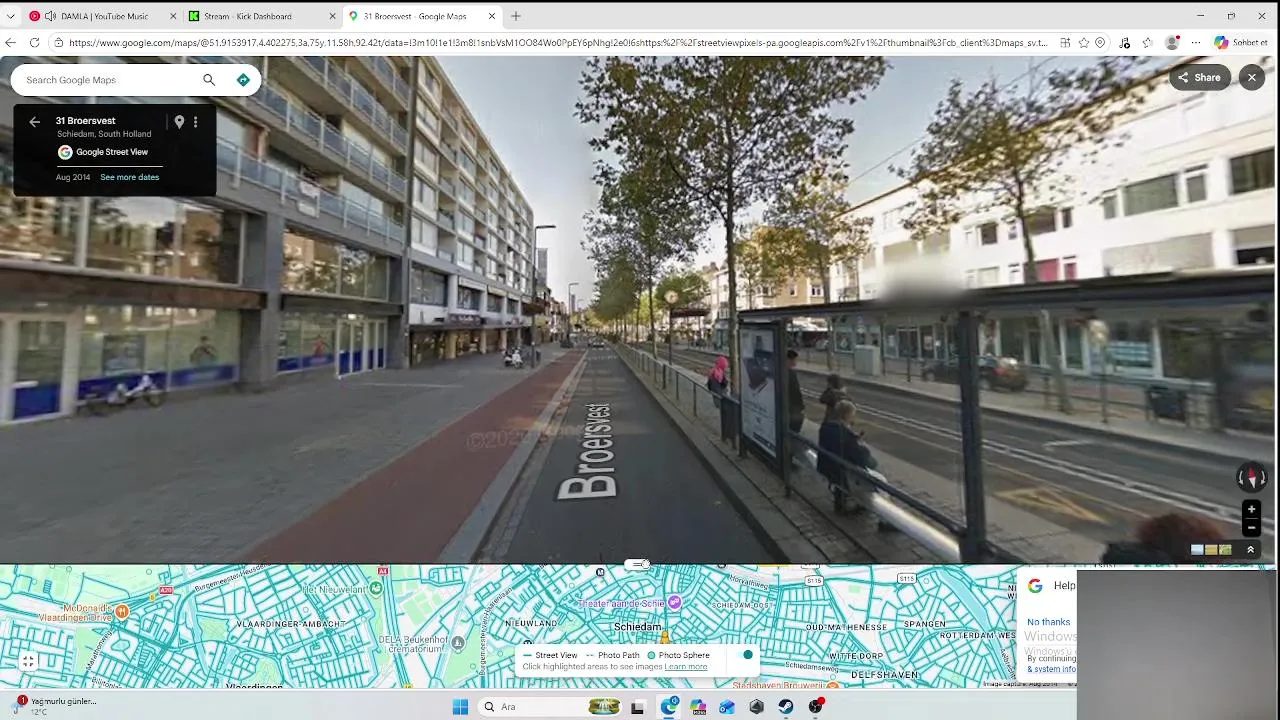
Task: Bookmark the page with the star icon
Action: point(1083,43)
